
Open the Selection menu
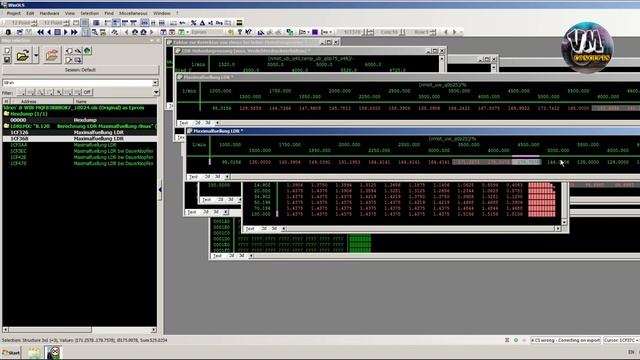[89, 13]
